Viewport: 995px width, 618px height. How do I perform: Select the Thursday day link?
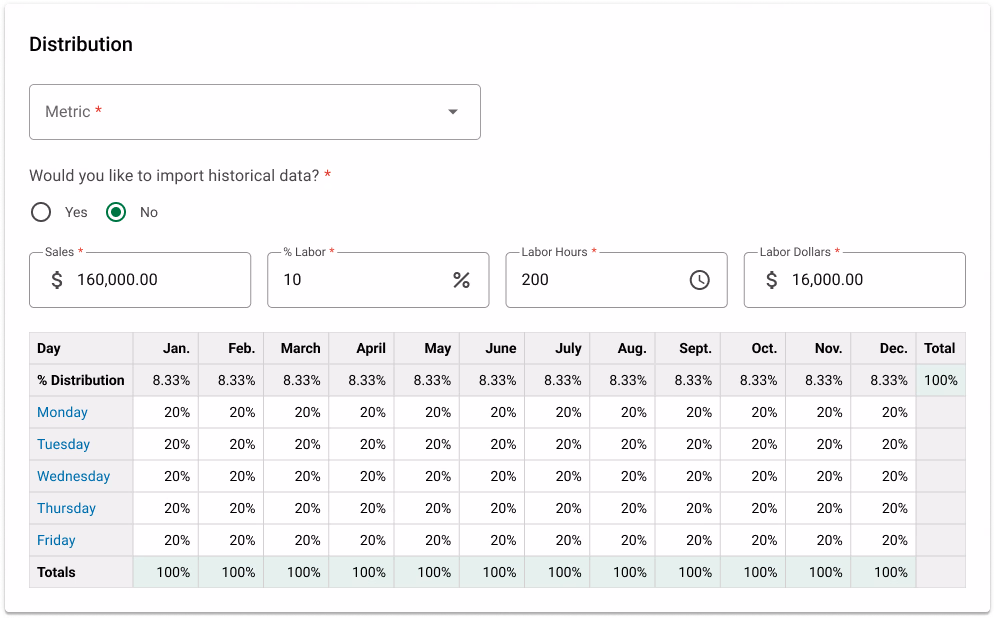click(66, 508)
